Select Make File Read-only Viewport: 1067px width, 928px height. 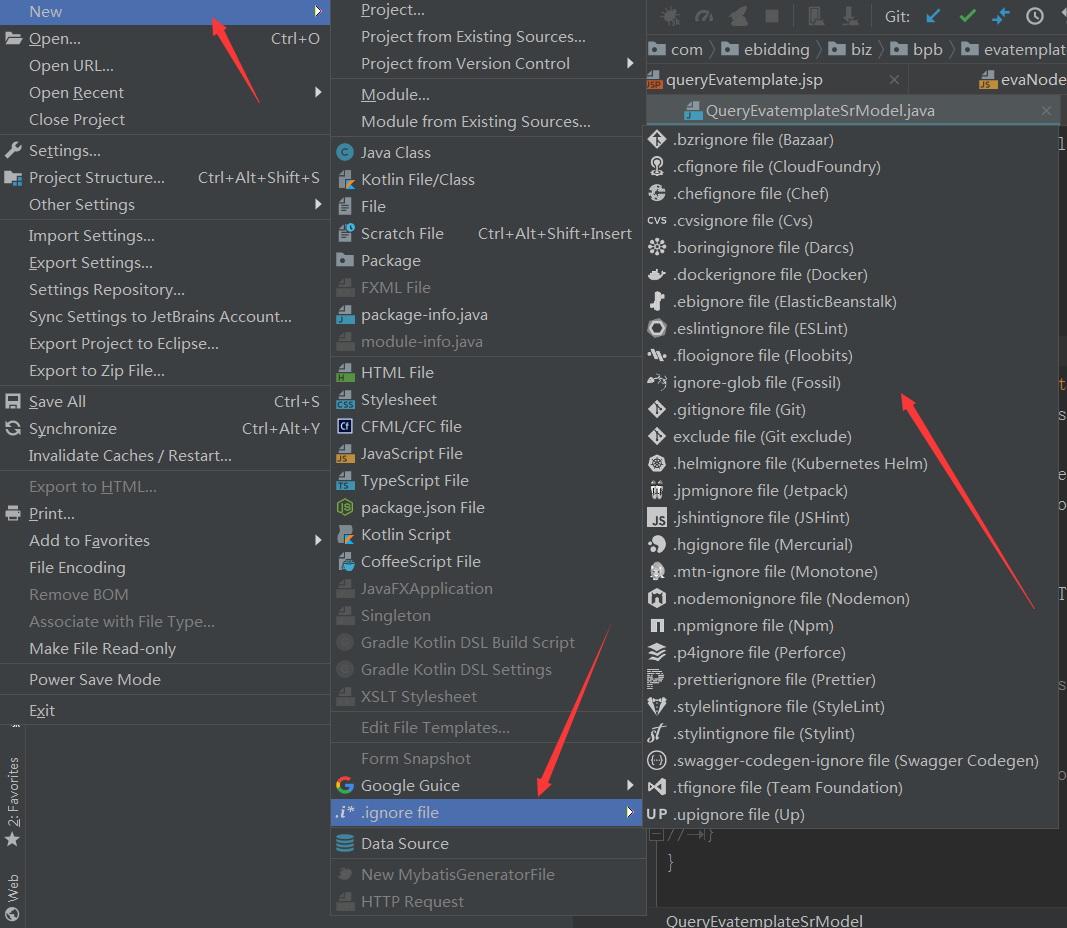(x=165, y=649)
